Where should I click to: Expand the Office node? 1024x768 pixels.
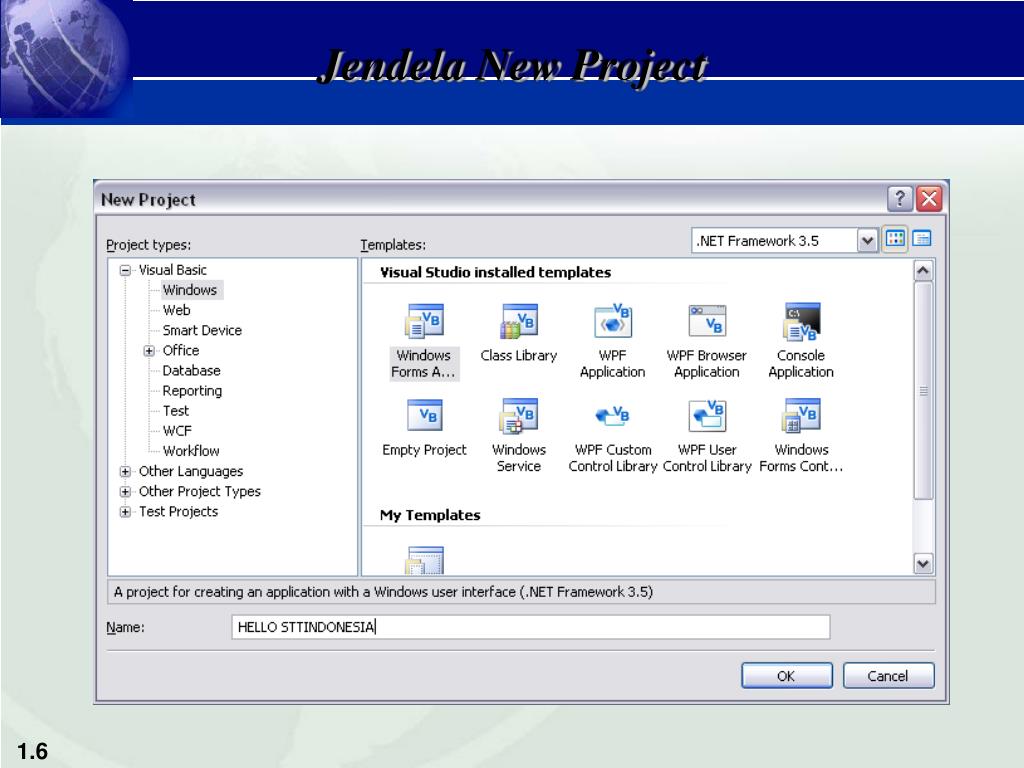pyautogui.click(x=149, y=351)
